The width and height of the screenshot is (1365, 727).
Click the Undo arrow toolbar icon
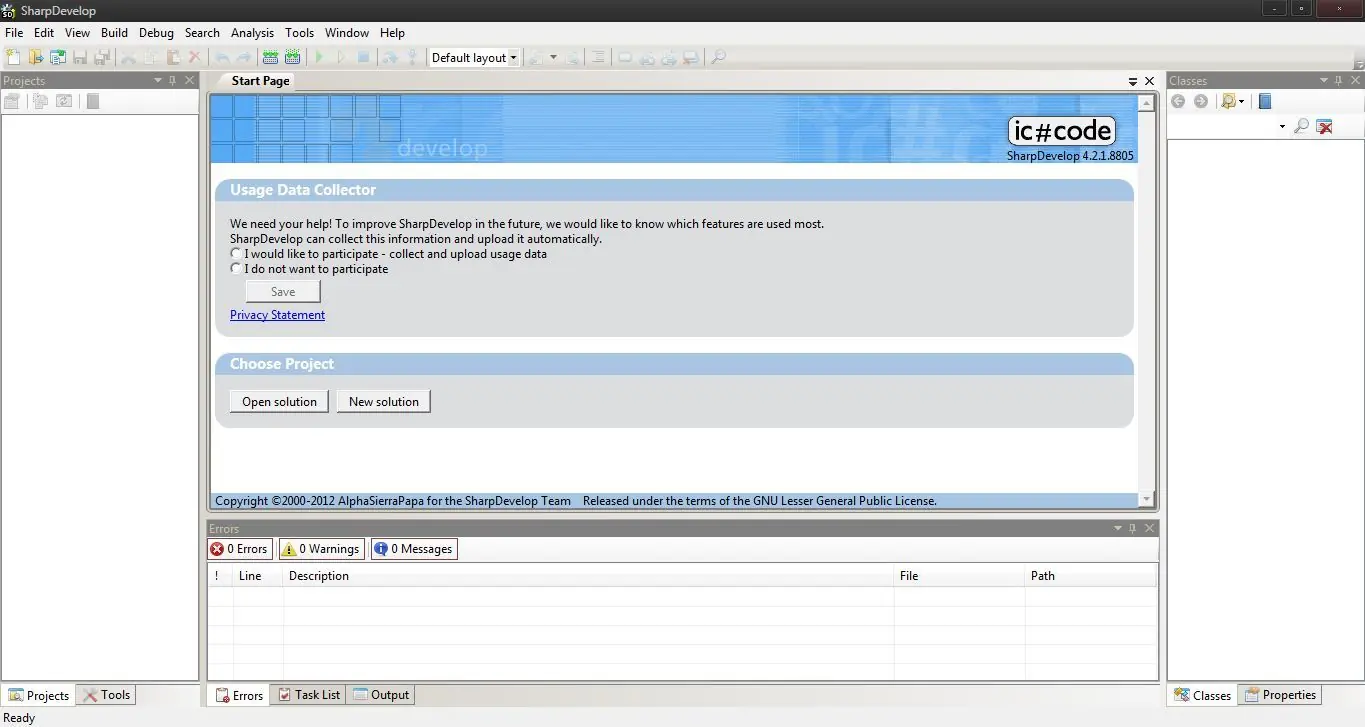click(222, 58)
